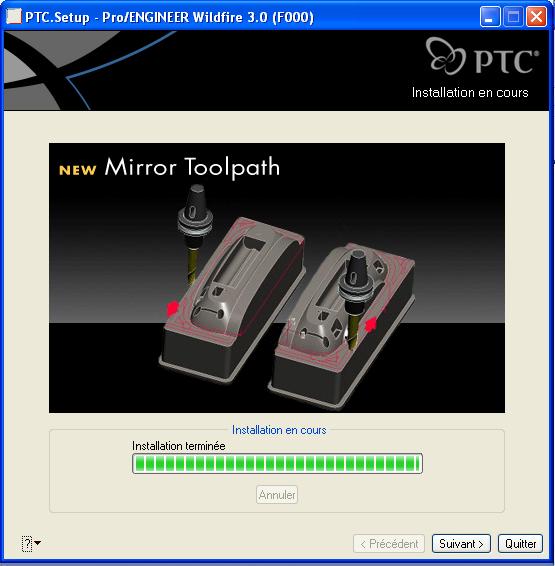Click the Mirror Toolpath heading

[x=192, y=167]
